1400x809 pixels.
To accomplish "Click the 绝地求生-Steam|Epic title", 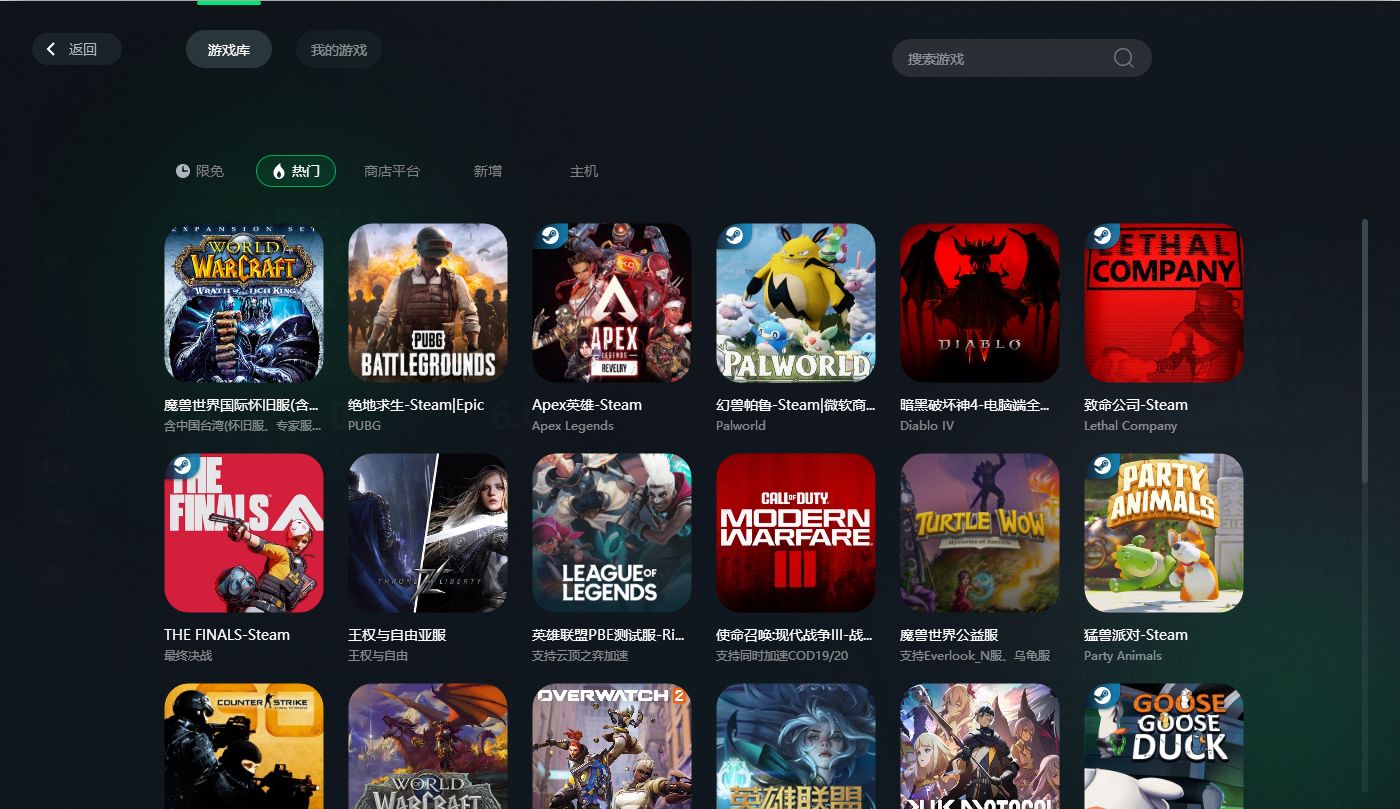I will (x=416, y=405).
